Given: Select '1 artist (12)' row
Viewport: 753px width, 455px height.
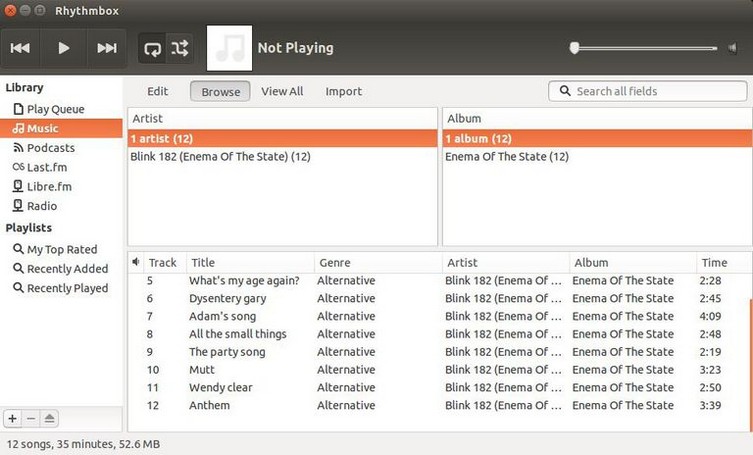Looking at the screenshot, I should pyautogui.click(x=282, y=139).
